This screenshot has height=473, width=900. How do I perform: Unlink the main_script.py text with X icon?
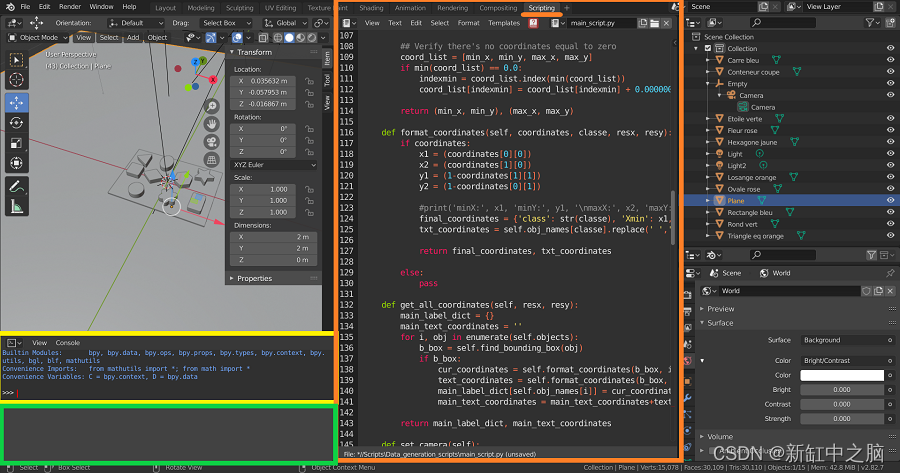(x=666, y=23)
